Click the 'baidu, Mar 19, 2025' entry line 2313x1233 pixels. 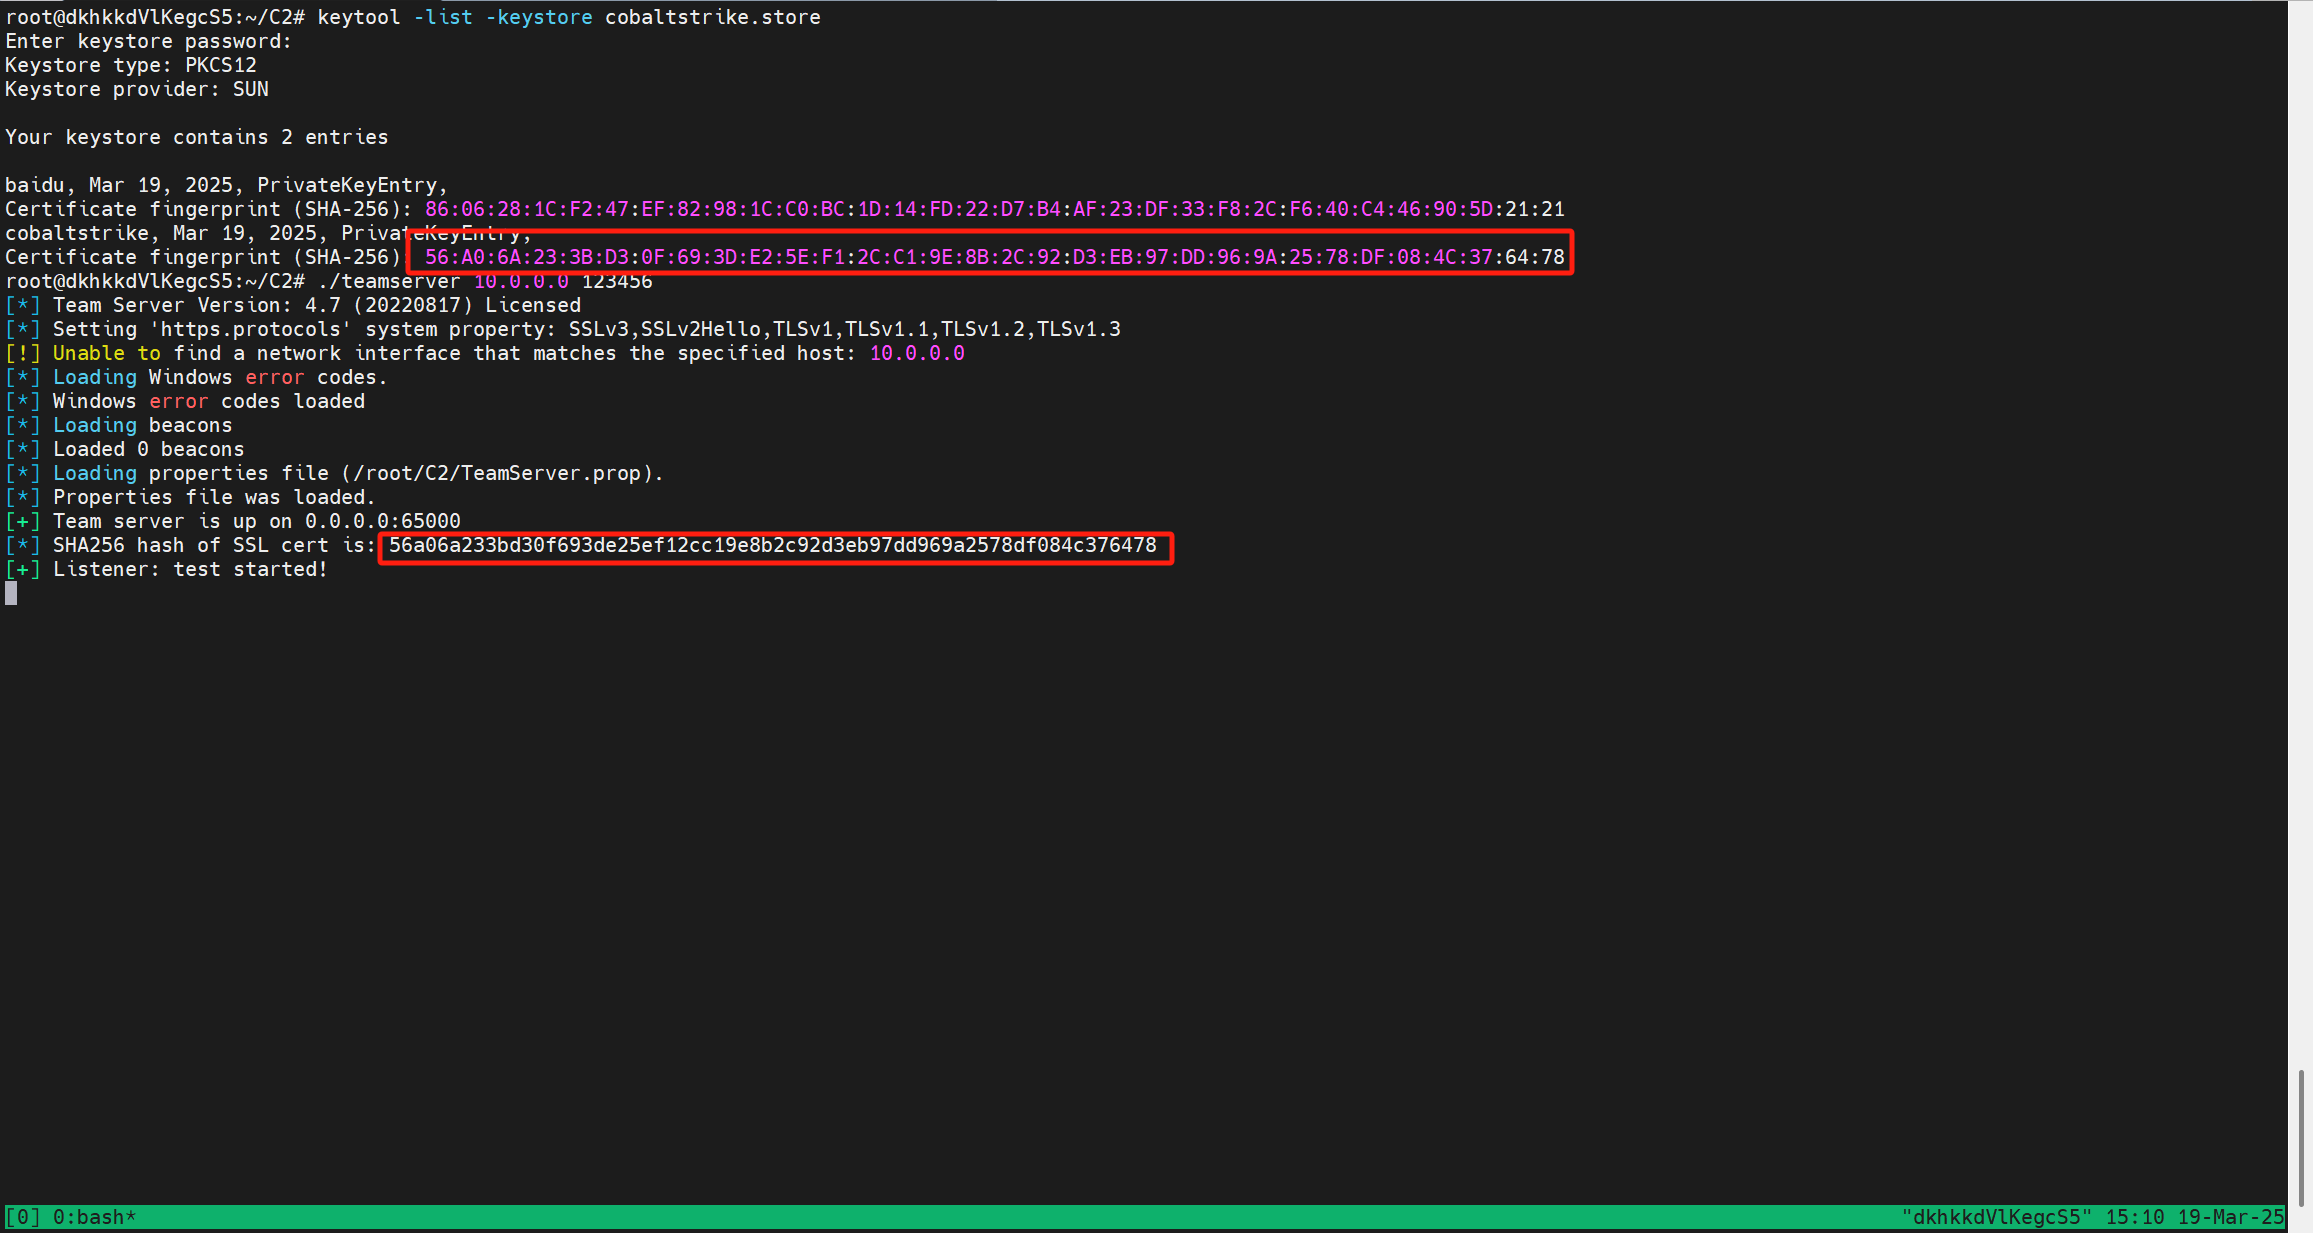tap(226, 185)
